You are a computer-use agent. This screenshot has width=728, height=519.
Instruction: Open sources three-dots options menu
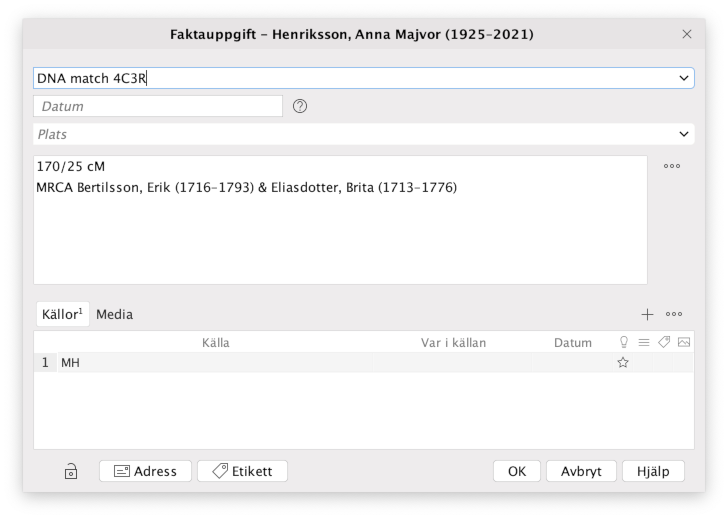[x=674, y=314]
